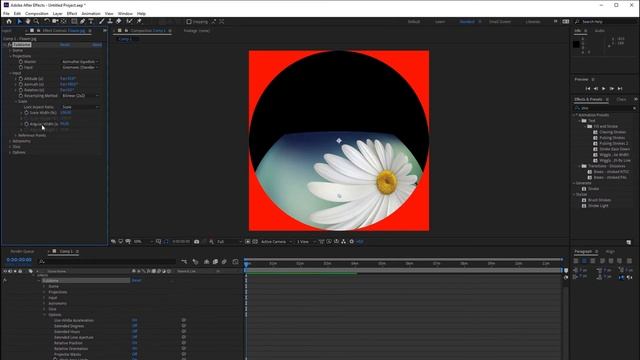
Task: Toggle stopwatch for Resampling Method
Action: (x=21, y=96)
